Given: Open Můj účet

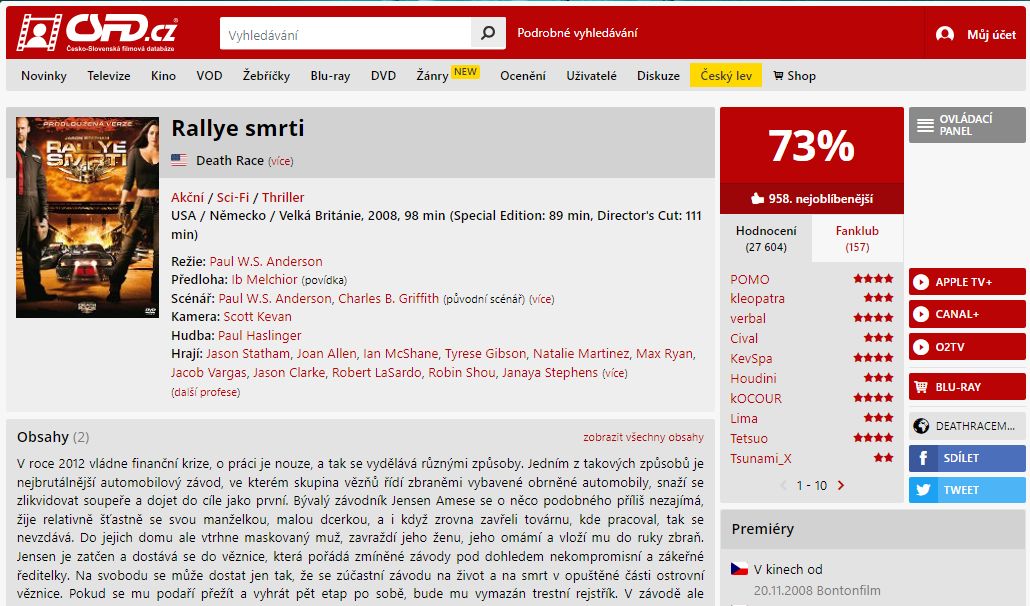Looking at the screenshot, I should 991,35.
